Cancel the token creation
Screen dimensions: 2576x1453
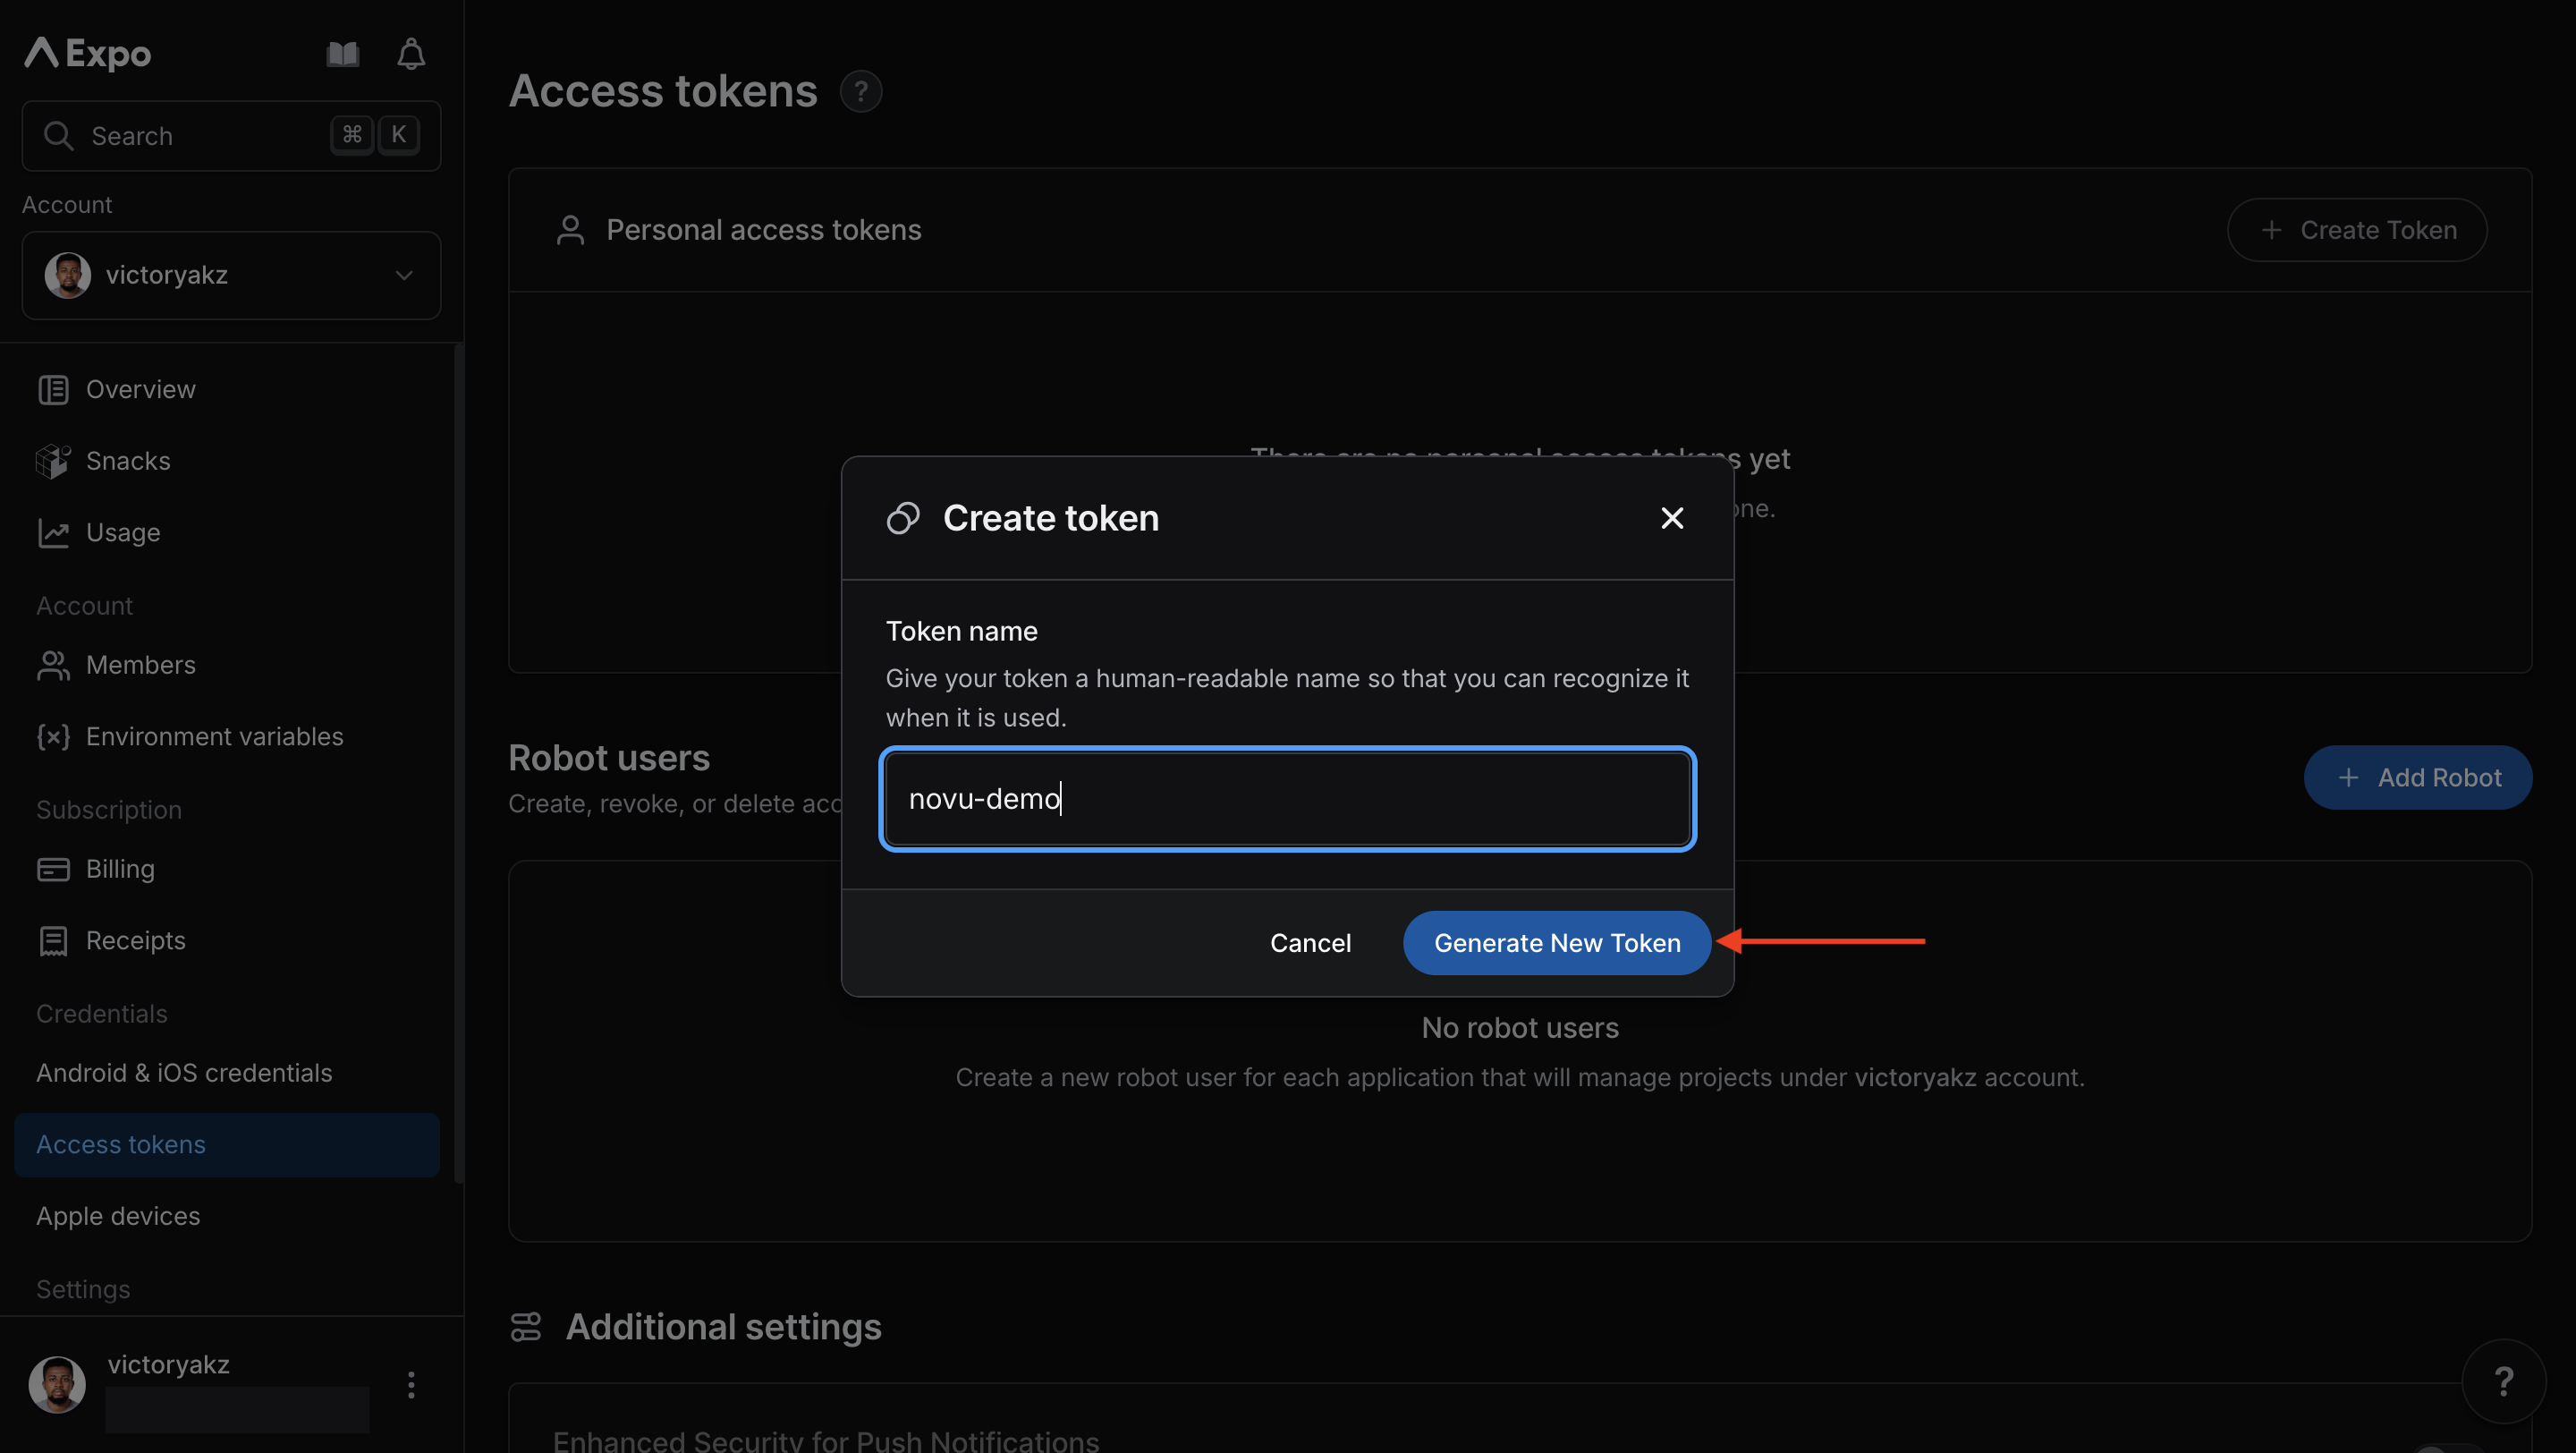pyautogui.click(x=1311, y=942)
